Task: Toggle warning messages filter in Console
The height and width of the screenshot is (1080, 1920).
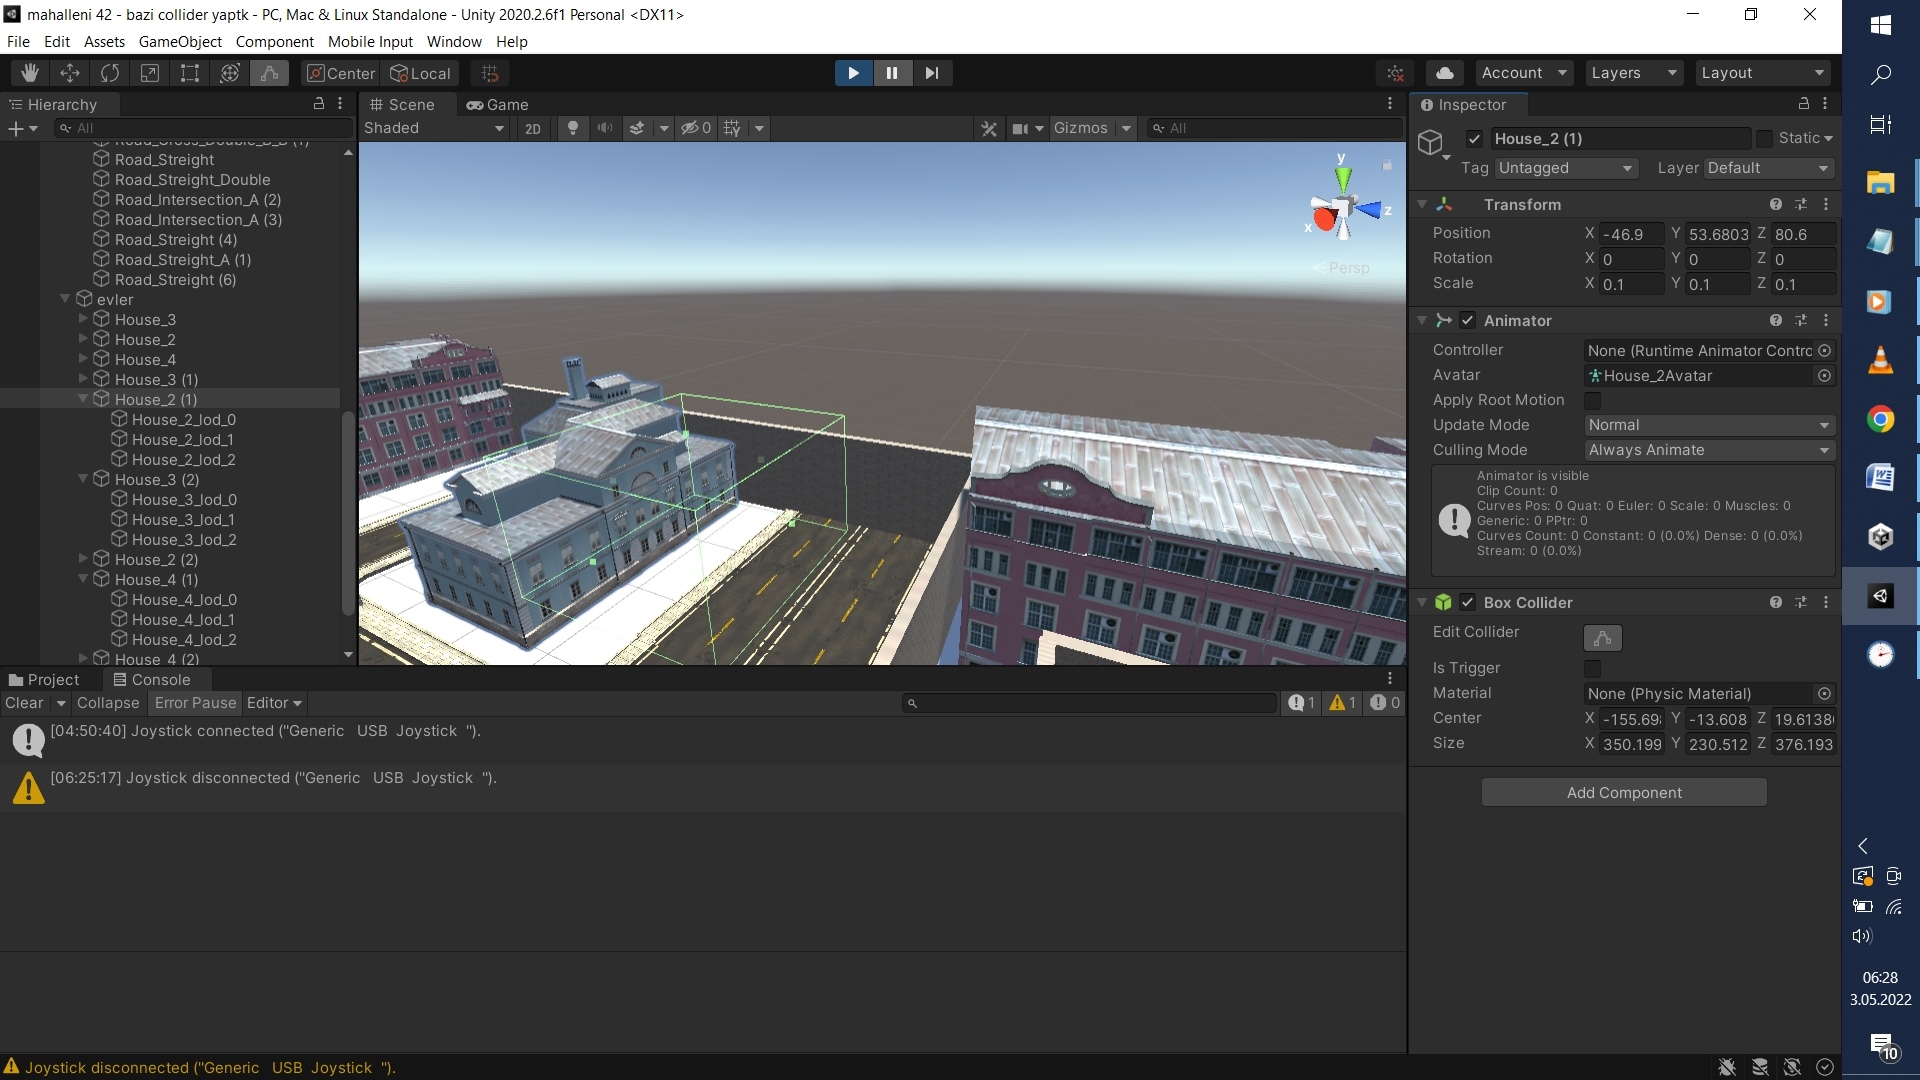Action: pos(1343,703)
